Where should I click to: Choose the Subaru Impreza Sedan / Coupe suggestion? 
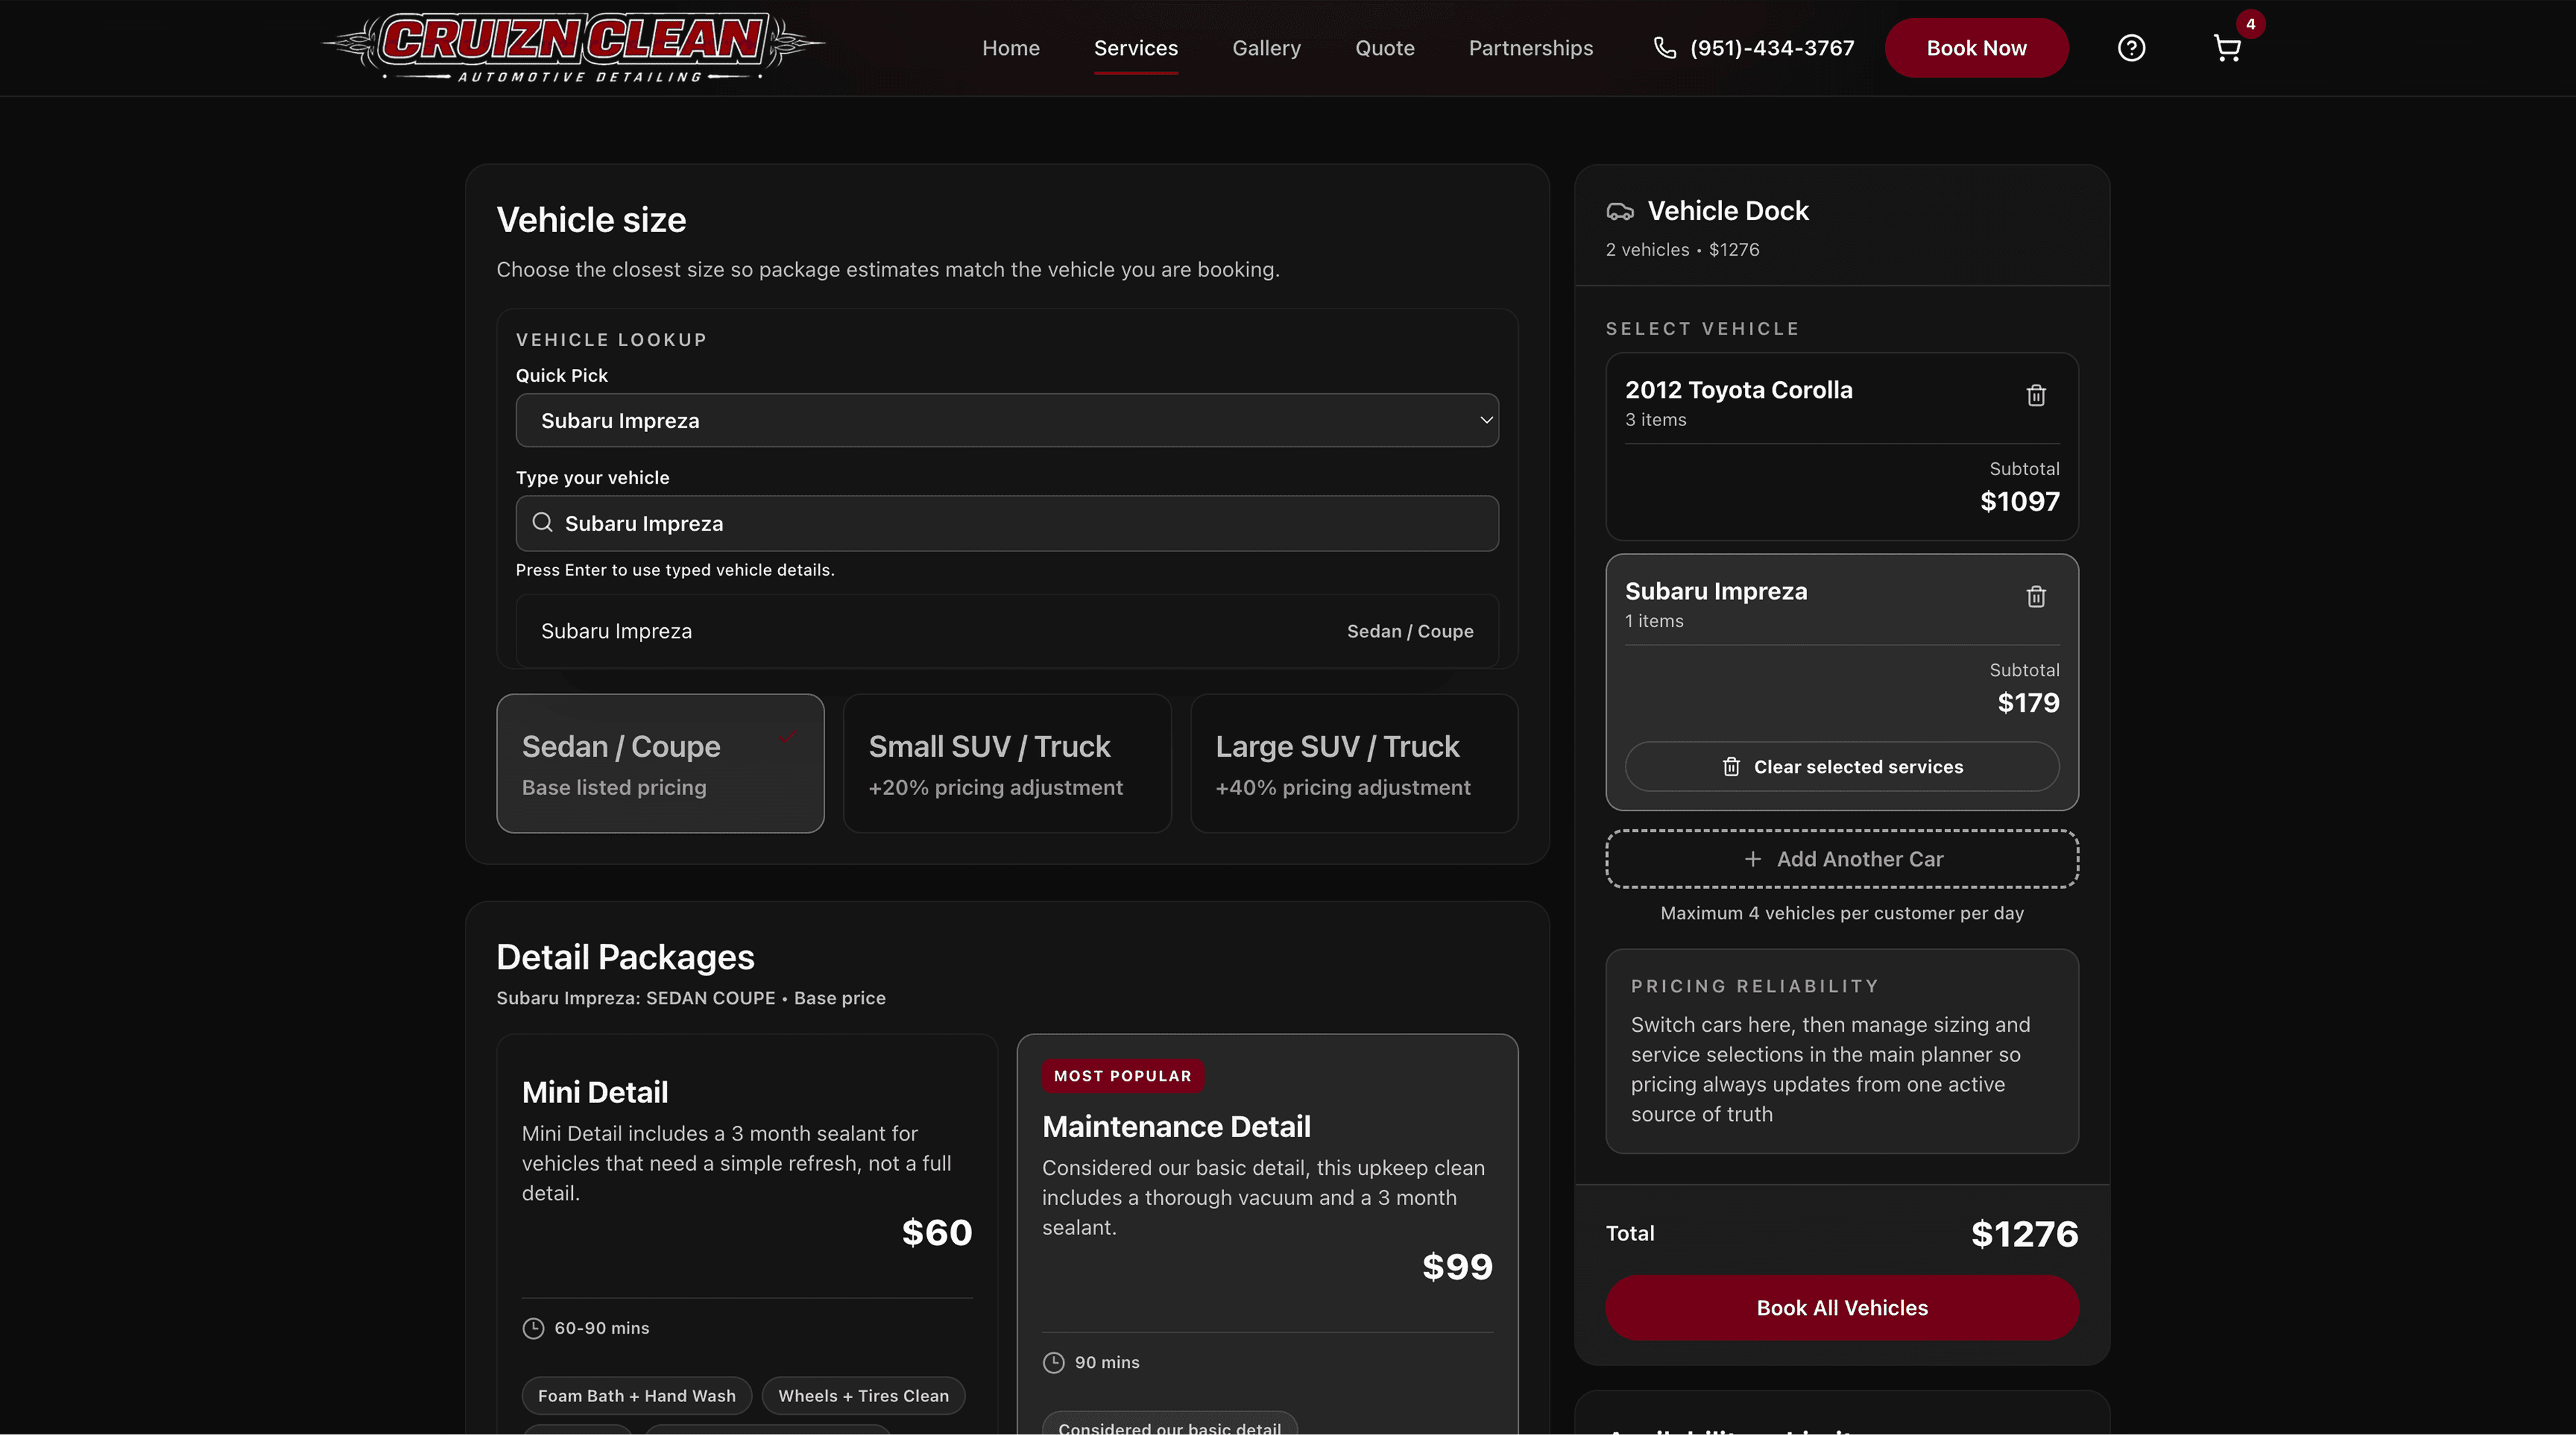(x=1007, y=631)
